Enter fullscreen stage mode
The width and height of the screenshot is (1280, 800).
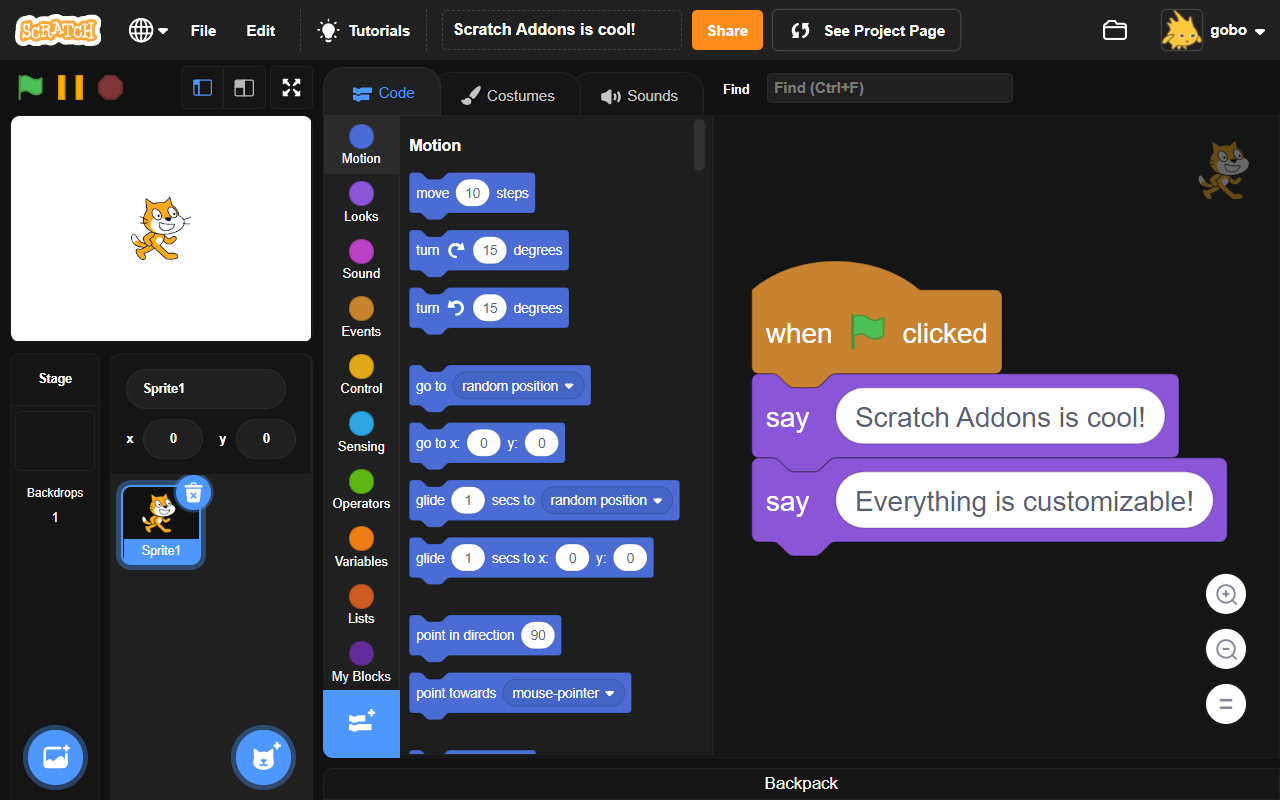coord(291,87)
